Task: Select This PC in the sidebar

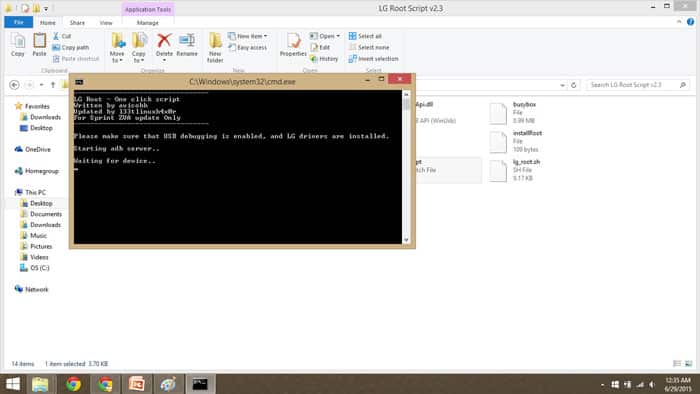Action: [x=30, y=192]
